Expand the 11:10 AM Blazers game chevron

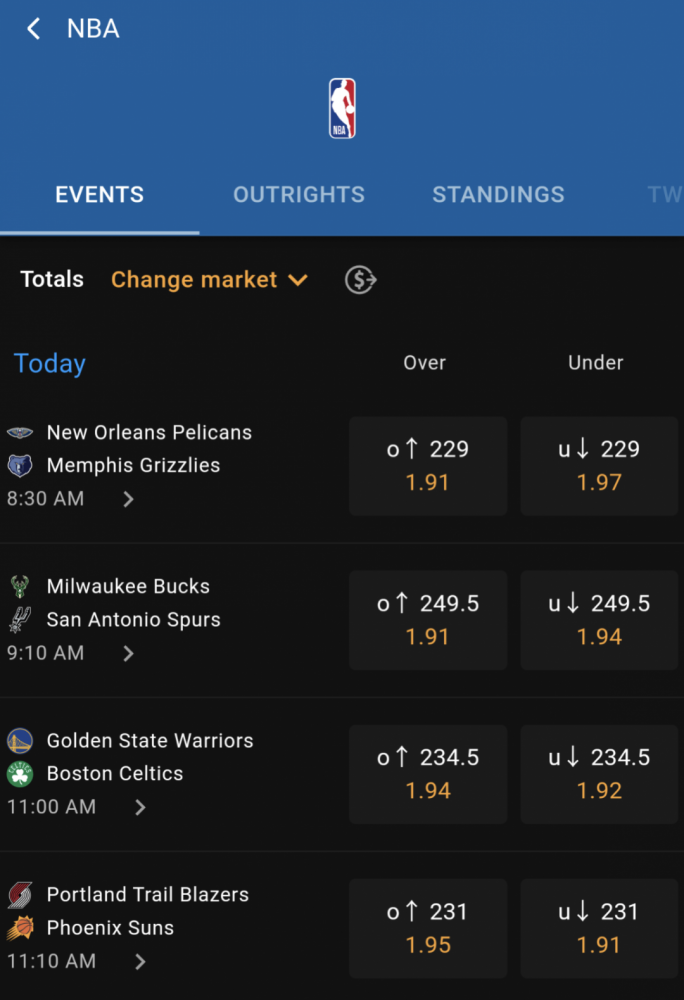pyautogui.click(x=140, y=962)
